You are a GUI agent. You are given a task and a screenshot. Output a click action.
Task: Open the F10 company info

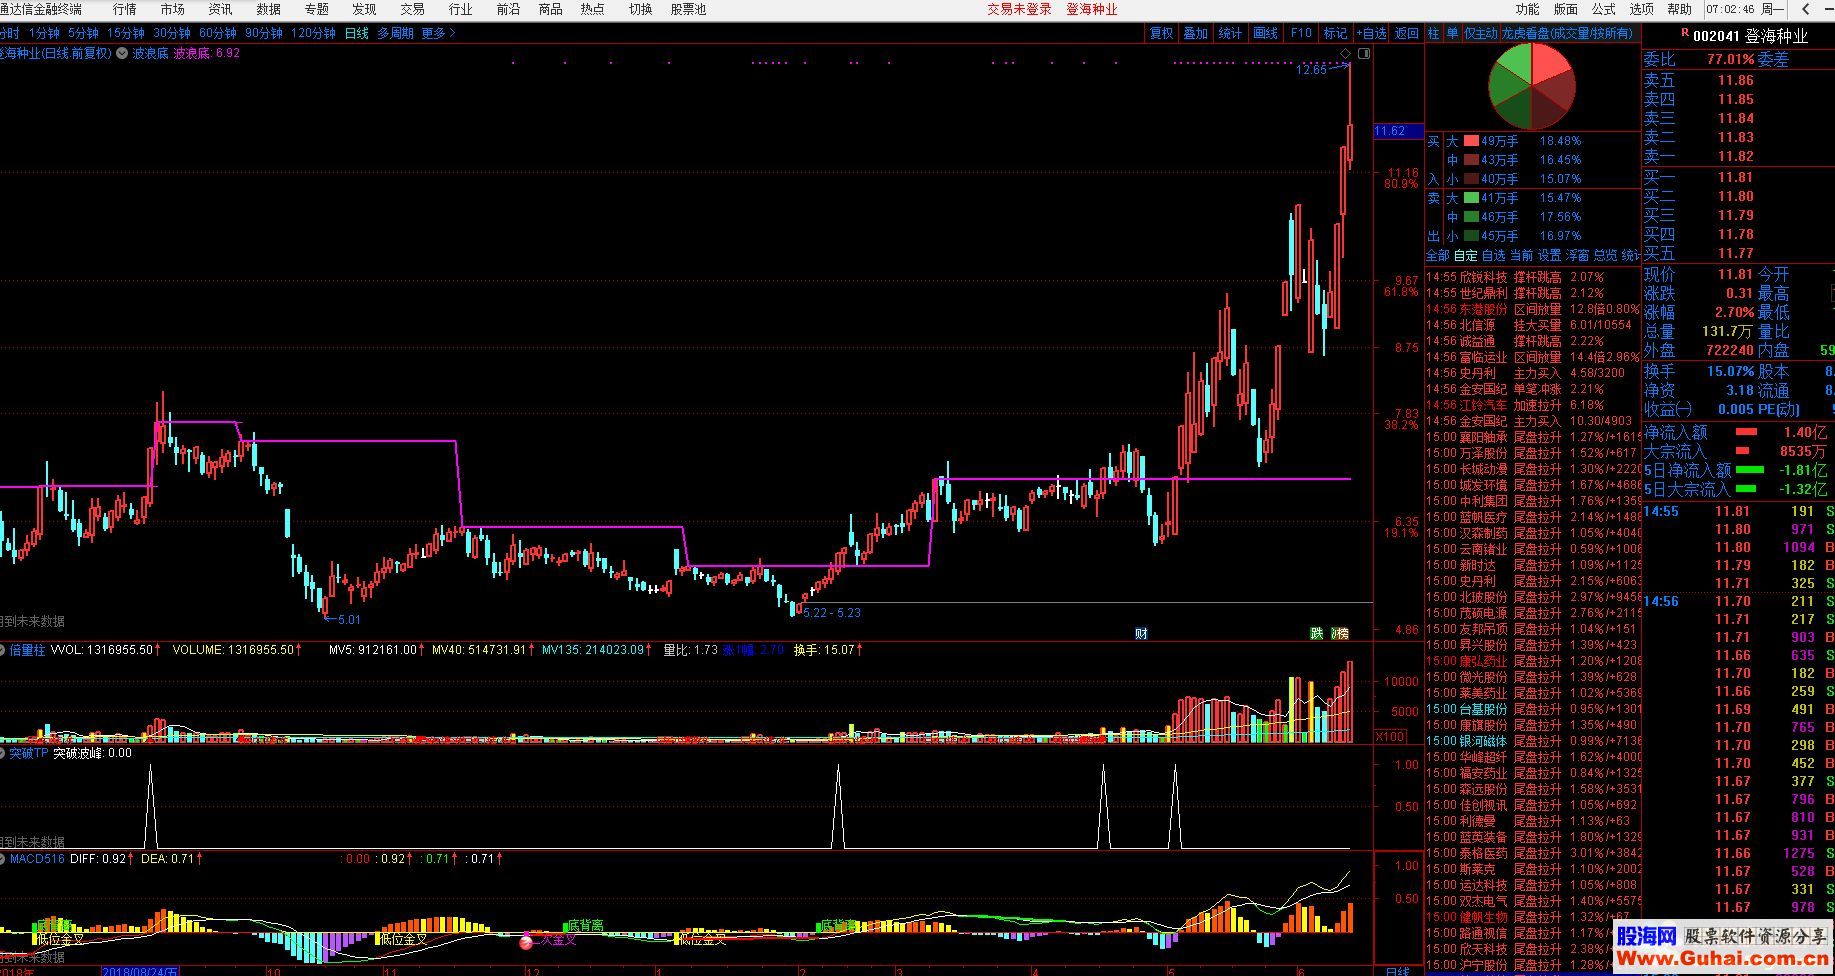click(1301, 33)
